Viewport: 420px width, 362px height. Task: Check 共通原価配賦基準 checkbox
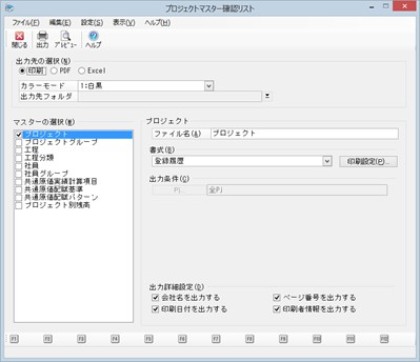pos(19,190)
